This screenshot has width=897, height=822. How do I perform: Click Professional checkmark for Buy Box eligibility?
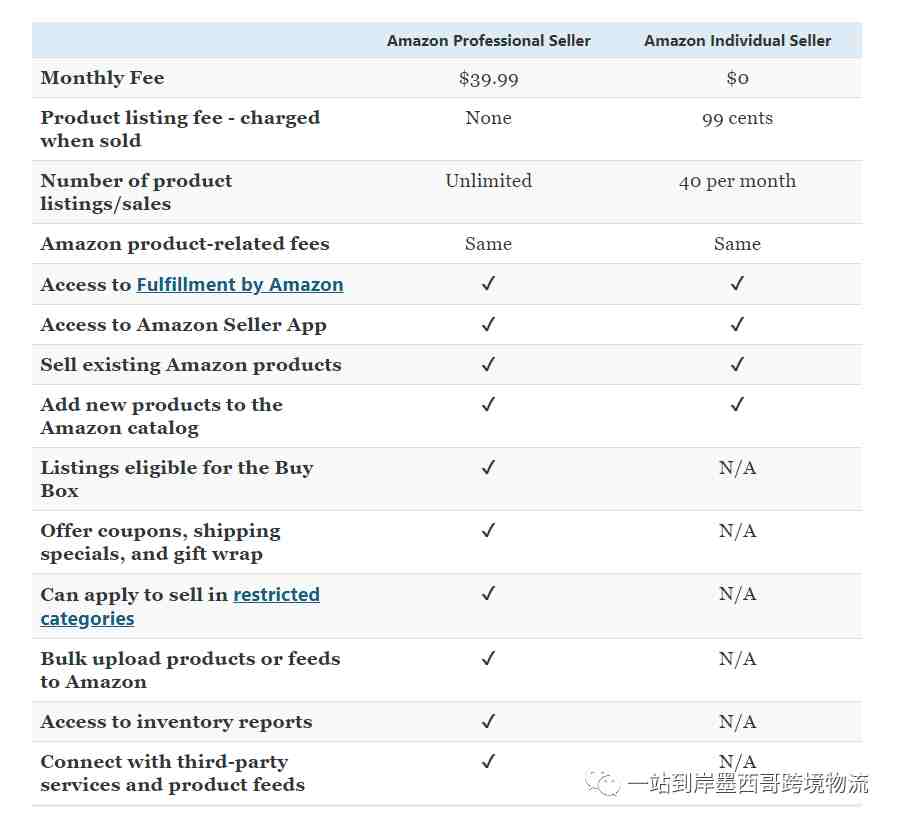point(489,467)
